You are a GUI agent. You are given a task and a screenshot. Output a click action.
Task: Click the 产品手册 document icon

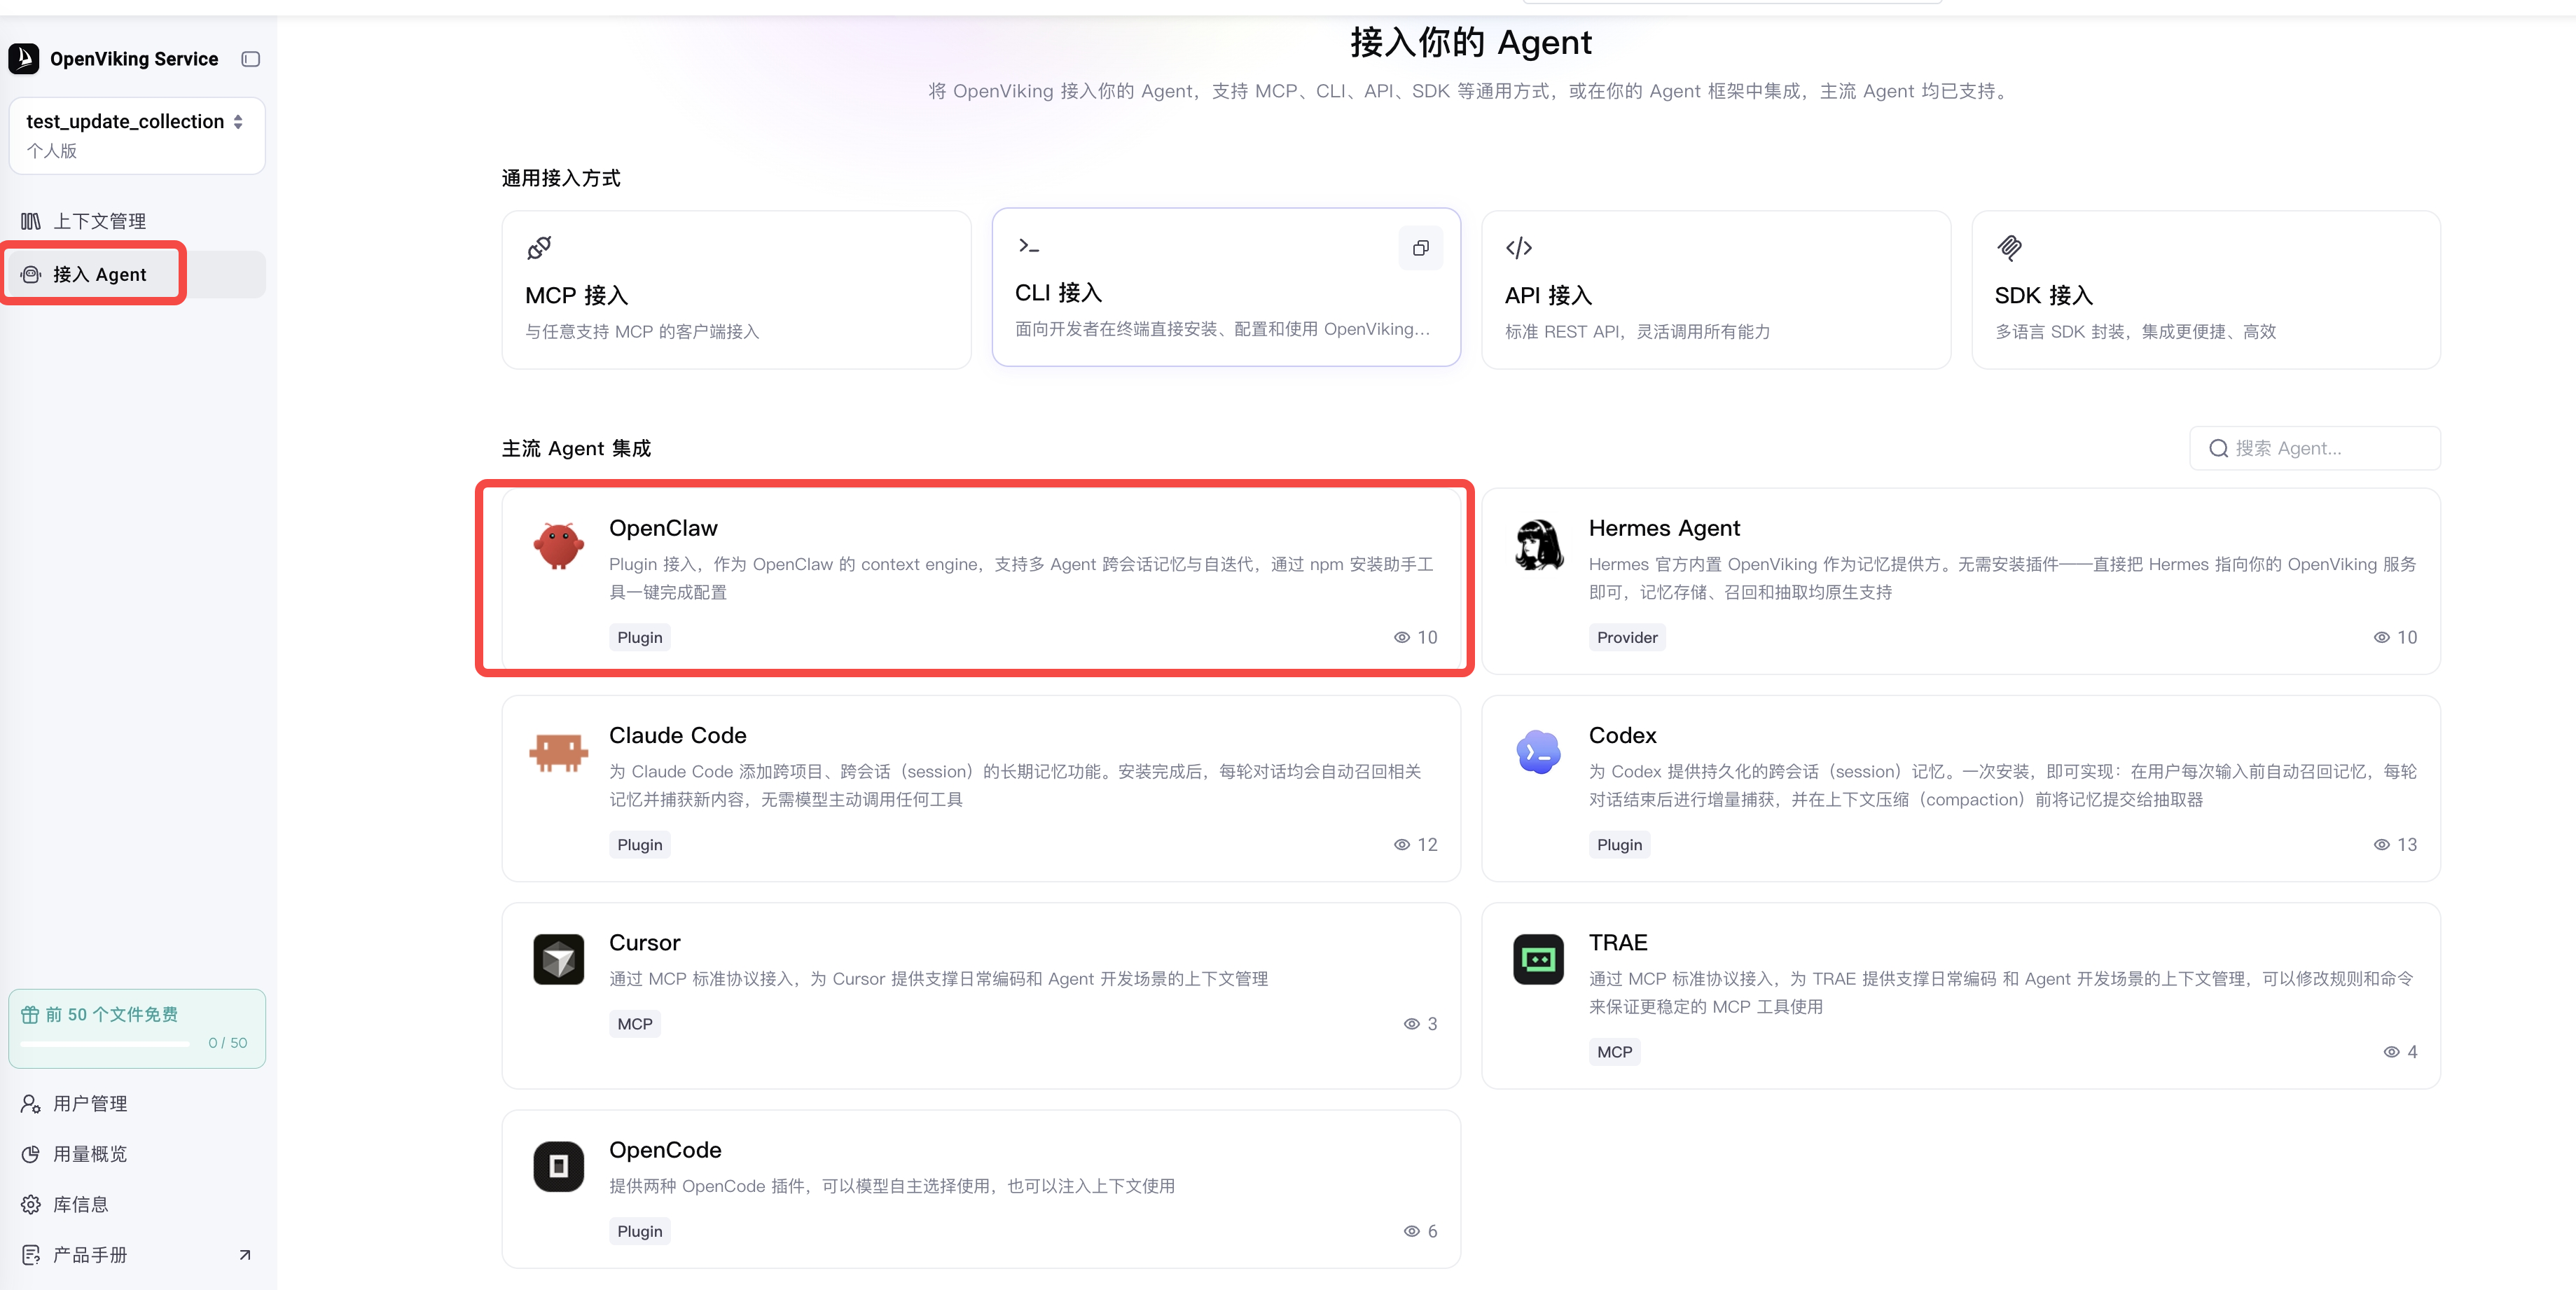[31, 1255]
